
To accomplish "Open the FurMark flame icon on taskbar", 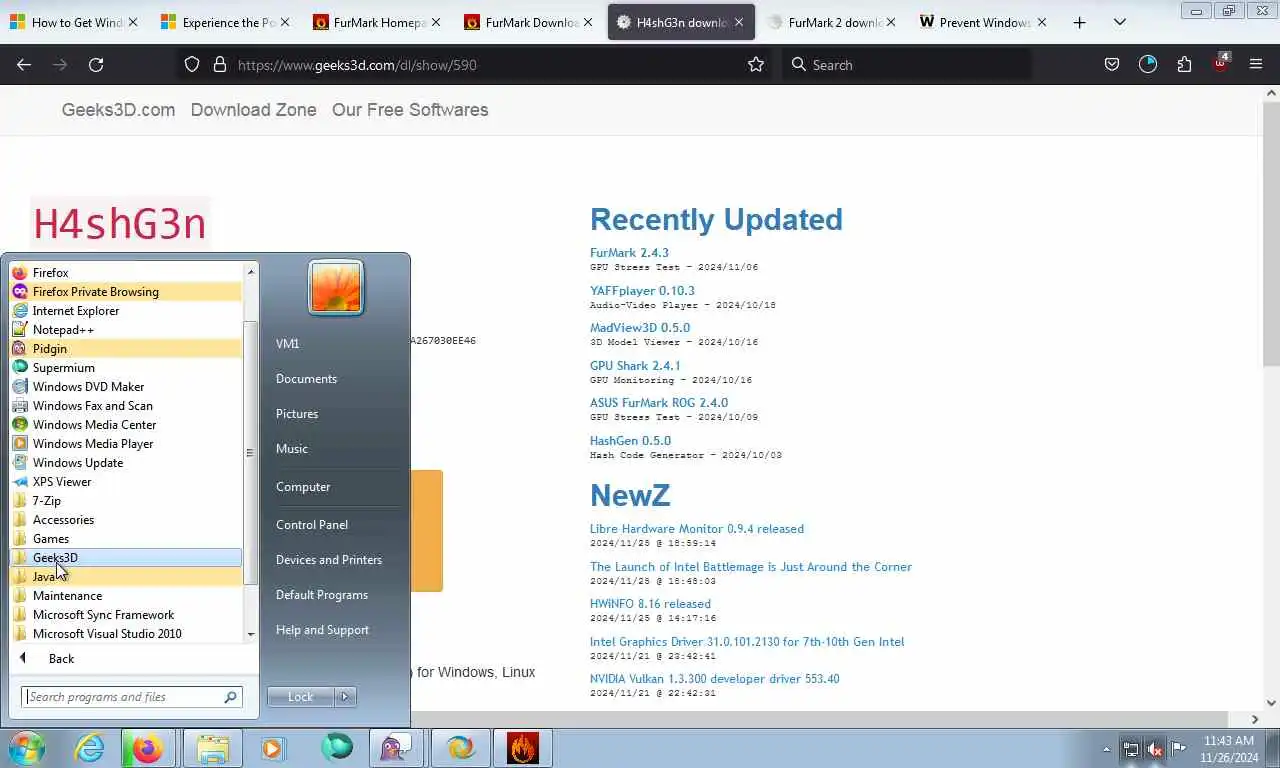I will point(522,748).
